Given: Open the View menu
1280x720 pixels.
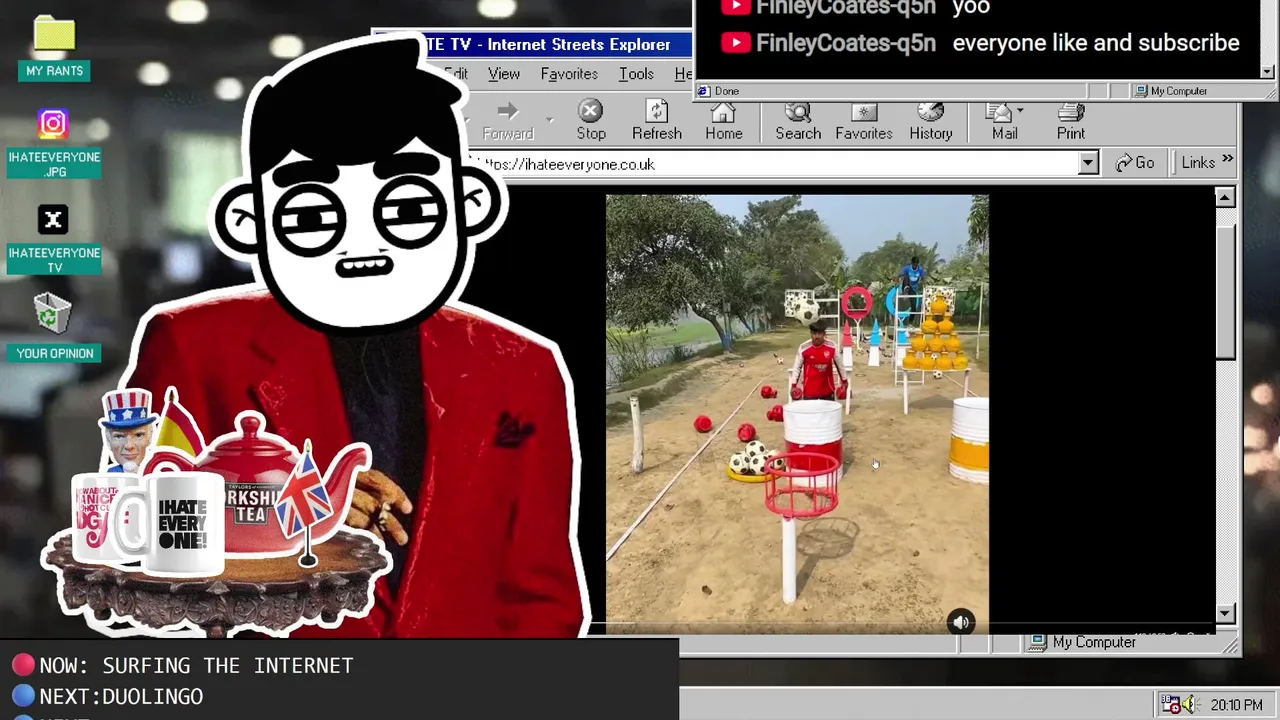Looking at the screenshot, I should 504,74.
